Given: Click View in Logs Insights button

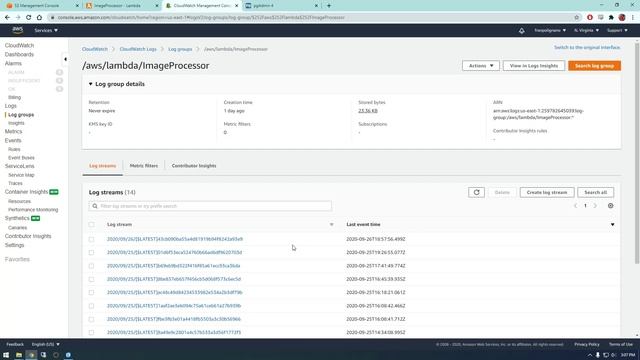Looking at the screenshot, I should (x=533, y=66).
